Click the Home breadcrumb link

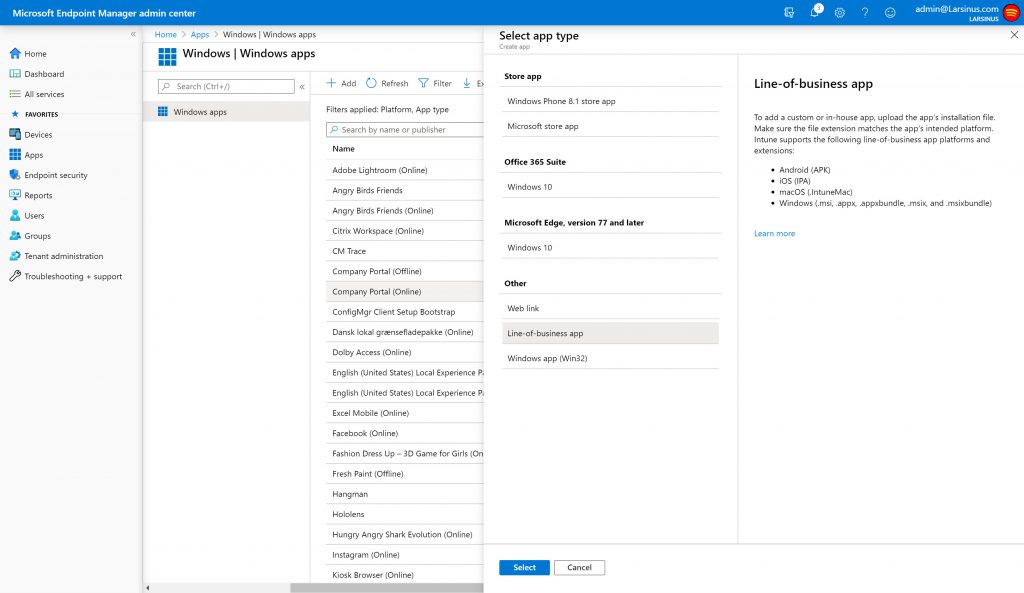point(166,35)
